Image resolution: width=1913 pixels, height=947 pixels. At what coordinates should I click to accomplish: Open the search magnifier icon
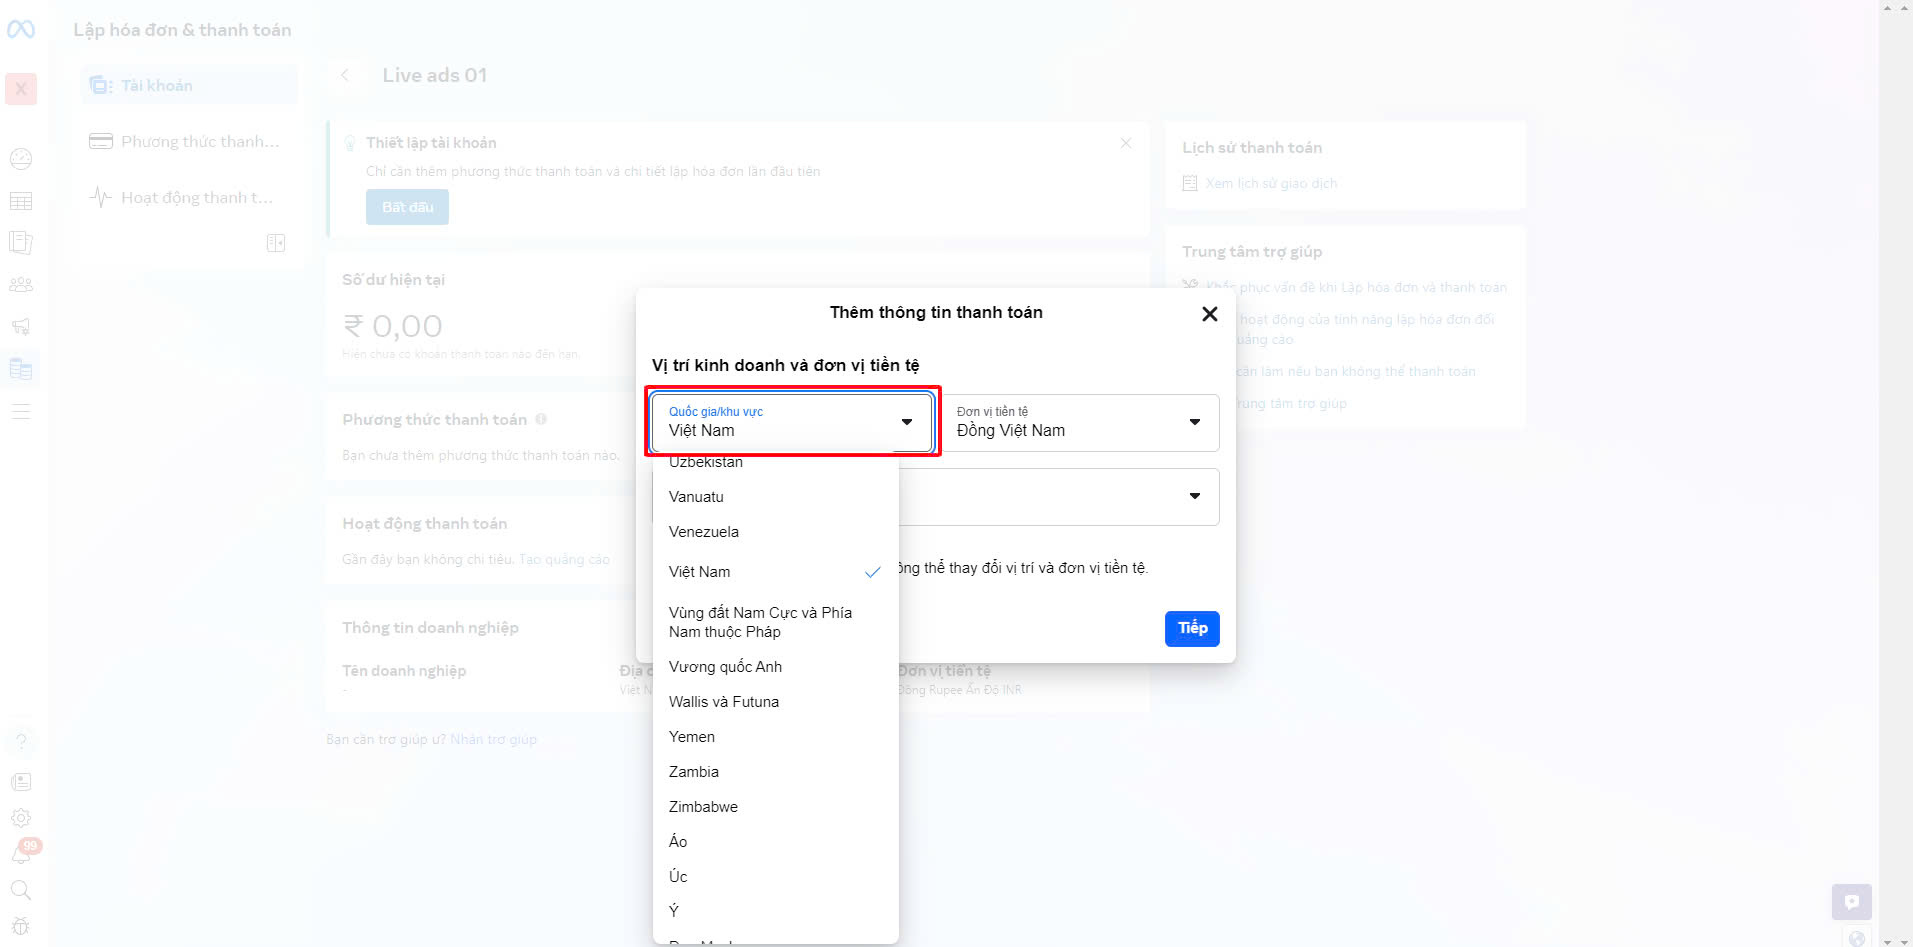(21, 890)
